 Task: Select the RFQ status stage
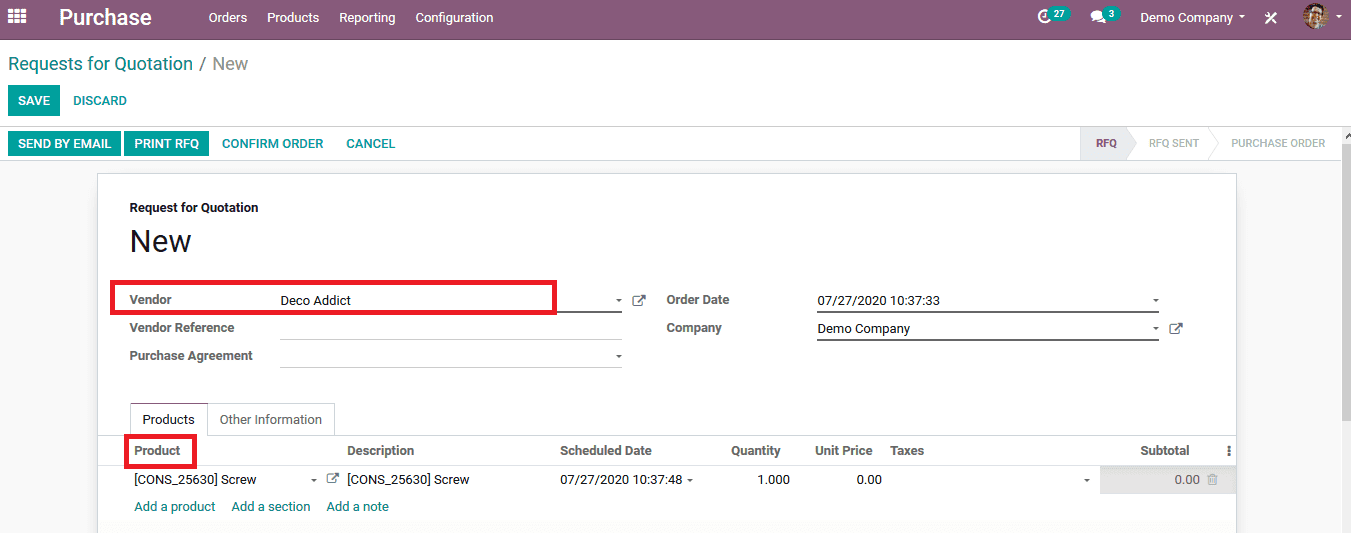tap(1106, 143)
